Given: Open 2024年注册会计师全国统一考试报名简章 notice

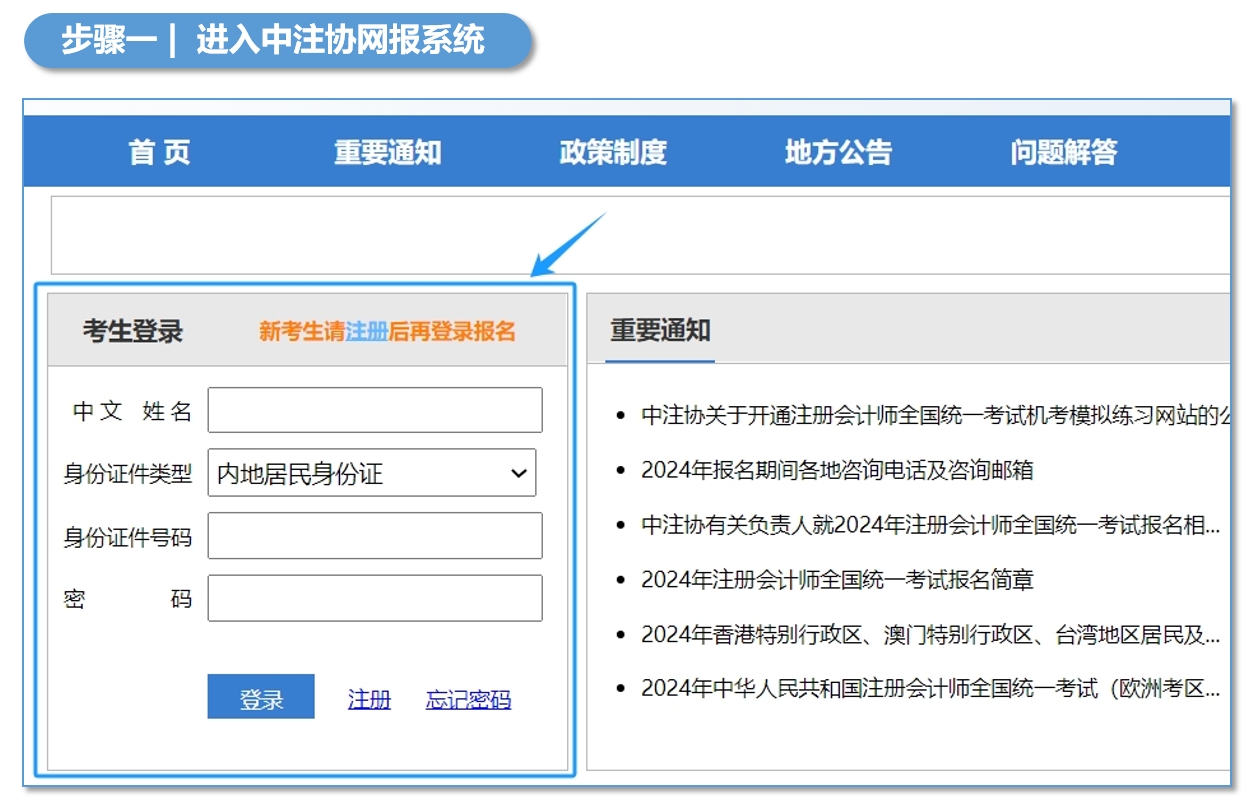Looking at the screenshot, I should tap(837, 580).
